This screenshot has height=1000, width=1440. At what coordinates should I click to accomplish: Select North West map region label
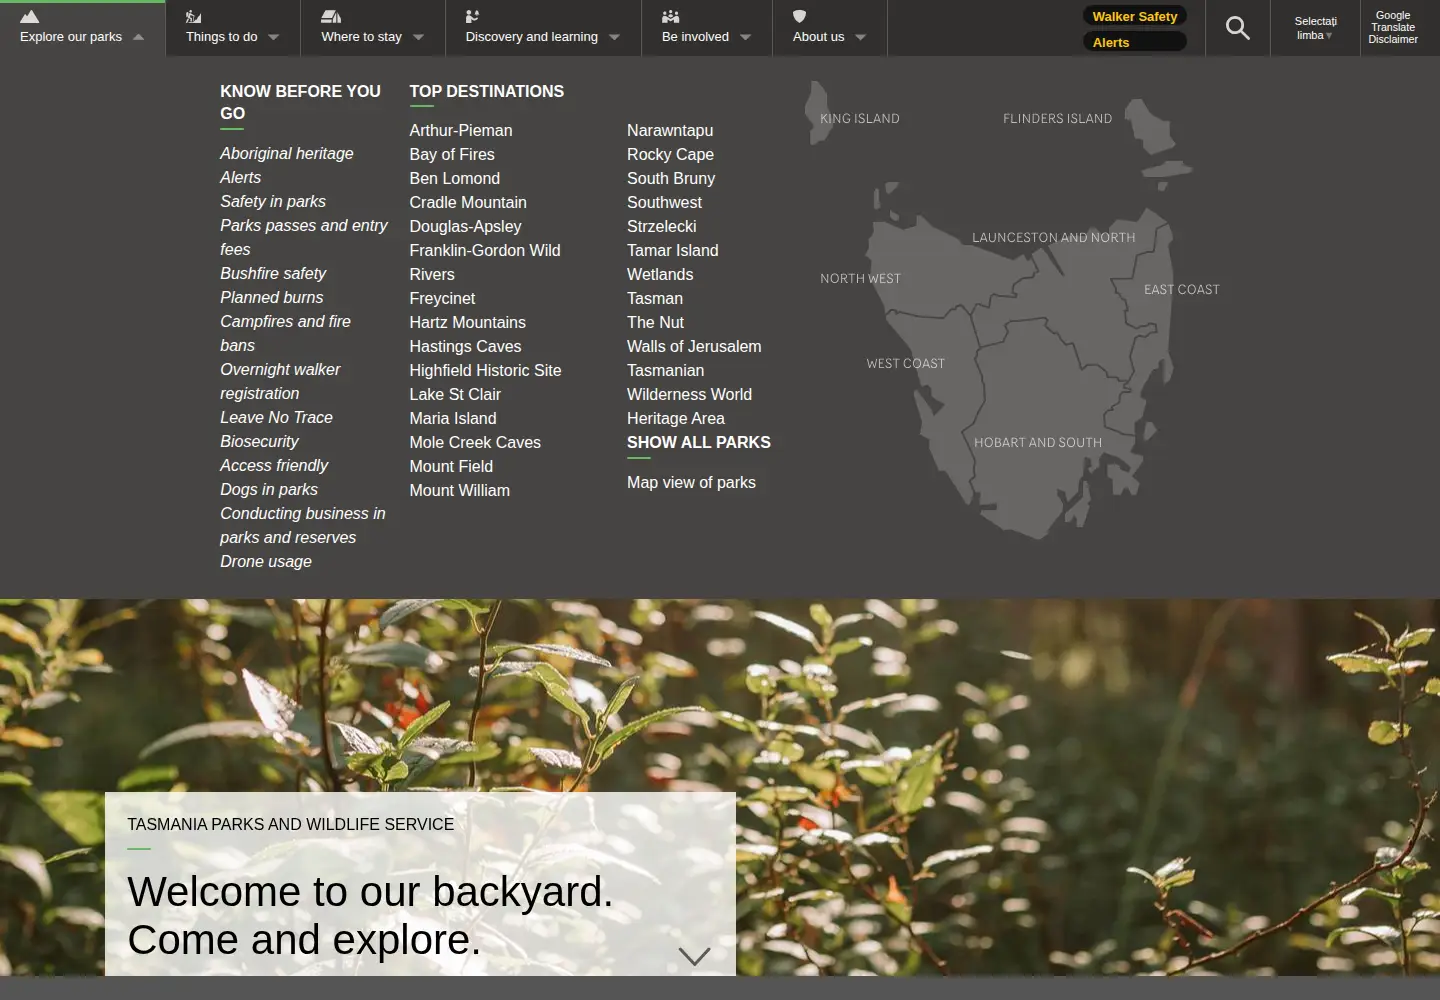coord(860,278)
